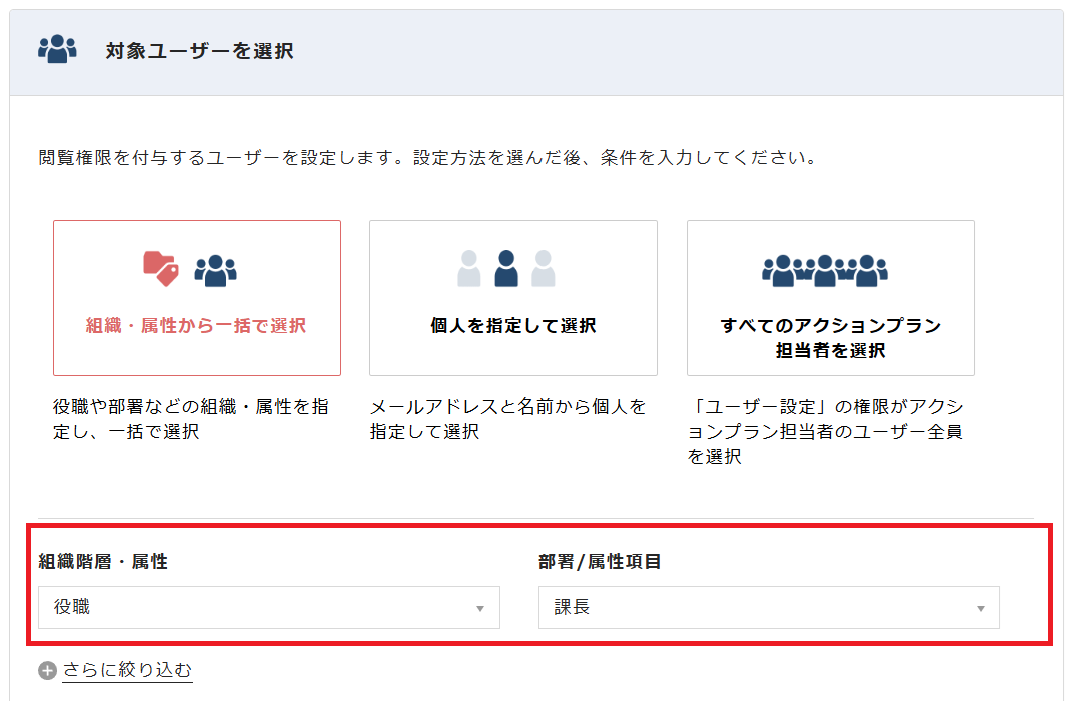Expand the dropdown arrow on the 課長 field
1072x701 pixels.
pyautogui.click(x=980, y=608)
